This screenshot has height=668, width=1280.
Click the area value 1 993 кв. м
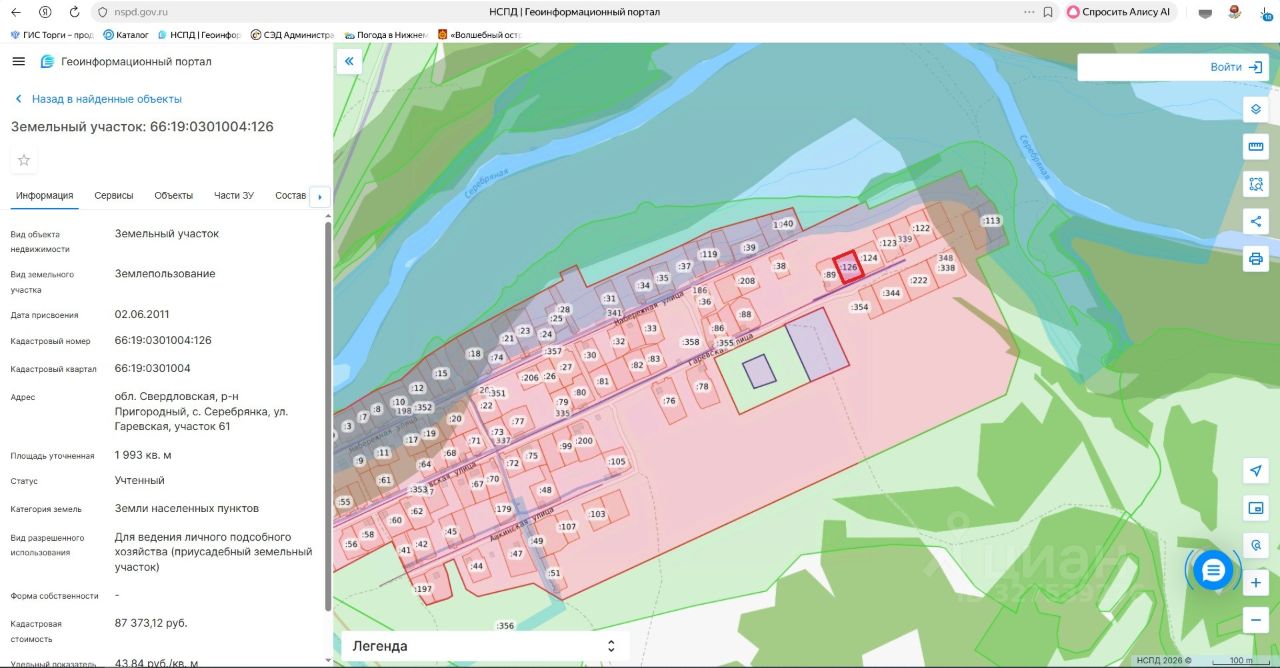143,455
